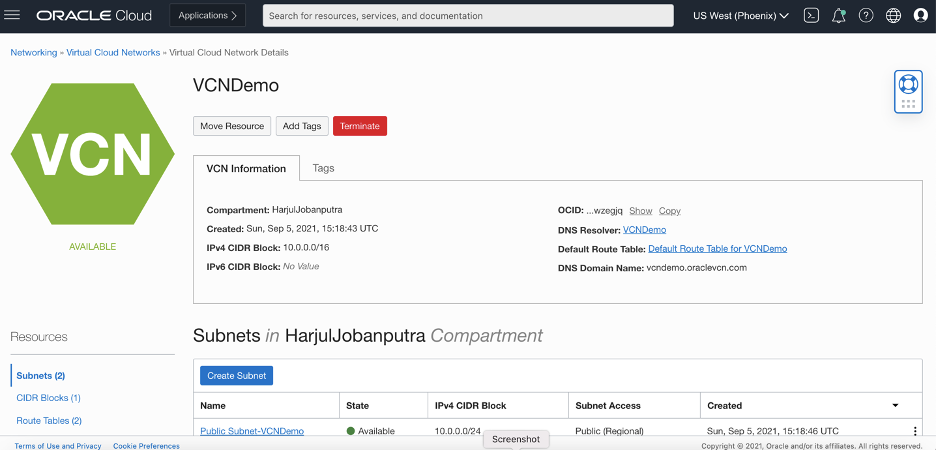The height and width of the screenshot is (450, 936).
Task: Select CIDR Blocks (1) in Resources
Action: coord(48,397)
